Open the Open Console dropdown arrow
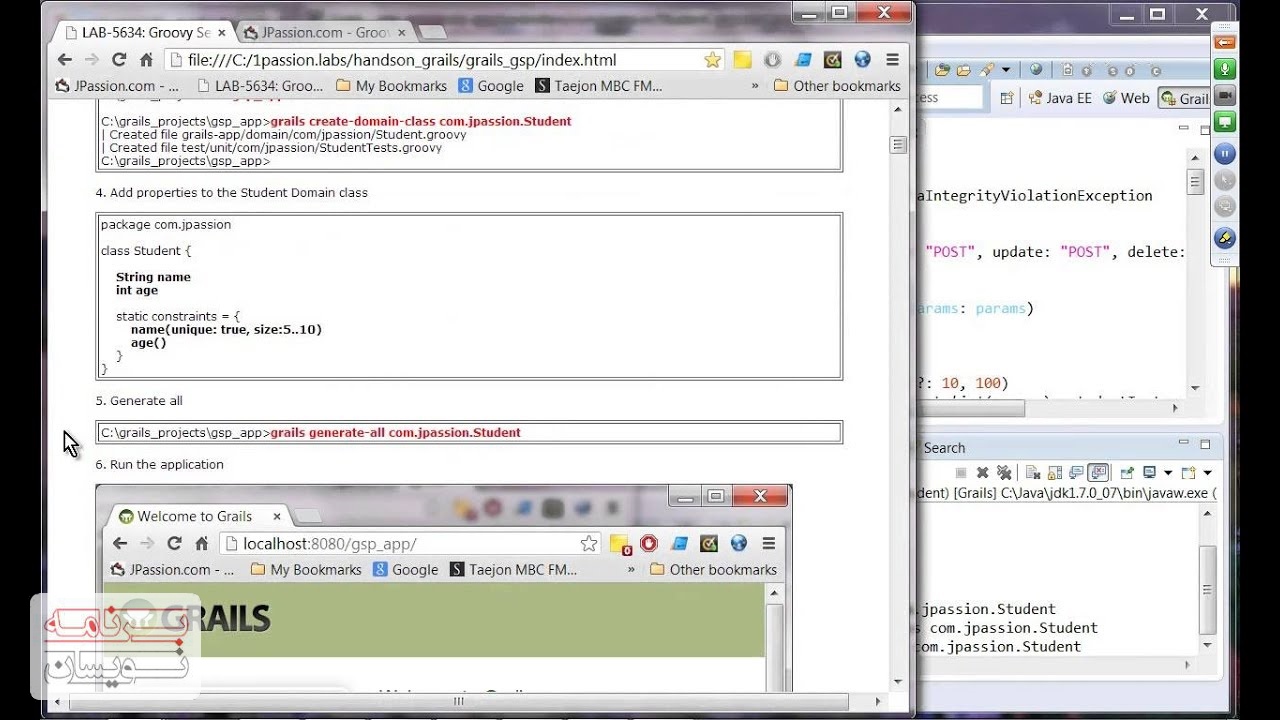This screenshot has width=1280, height=720. point(1207,473)
